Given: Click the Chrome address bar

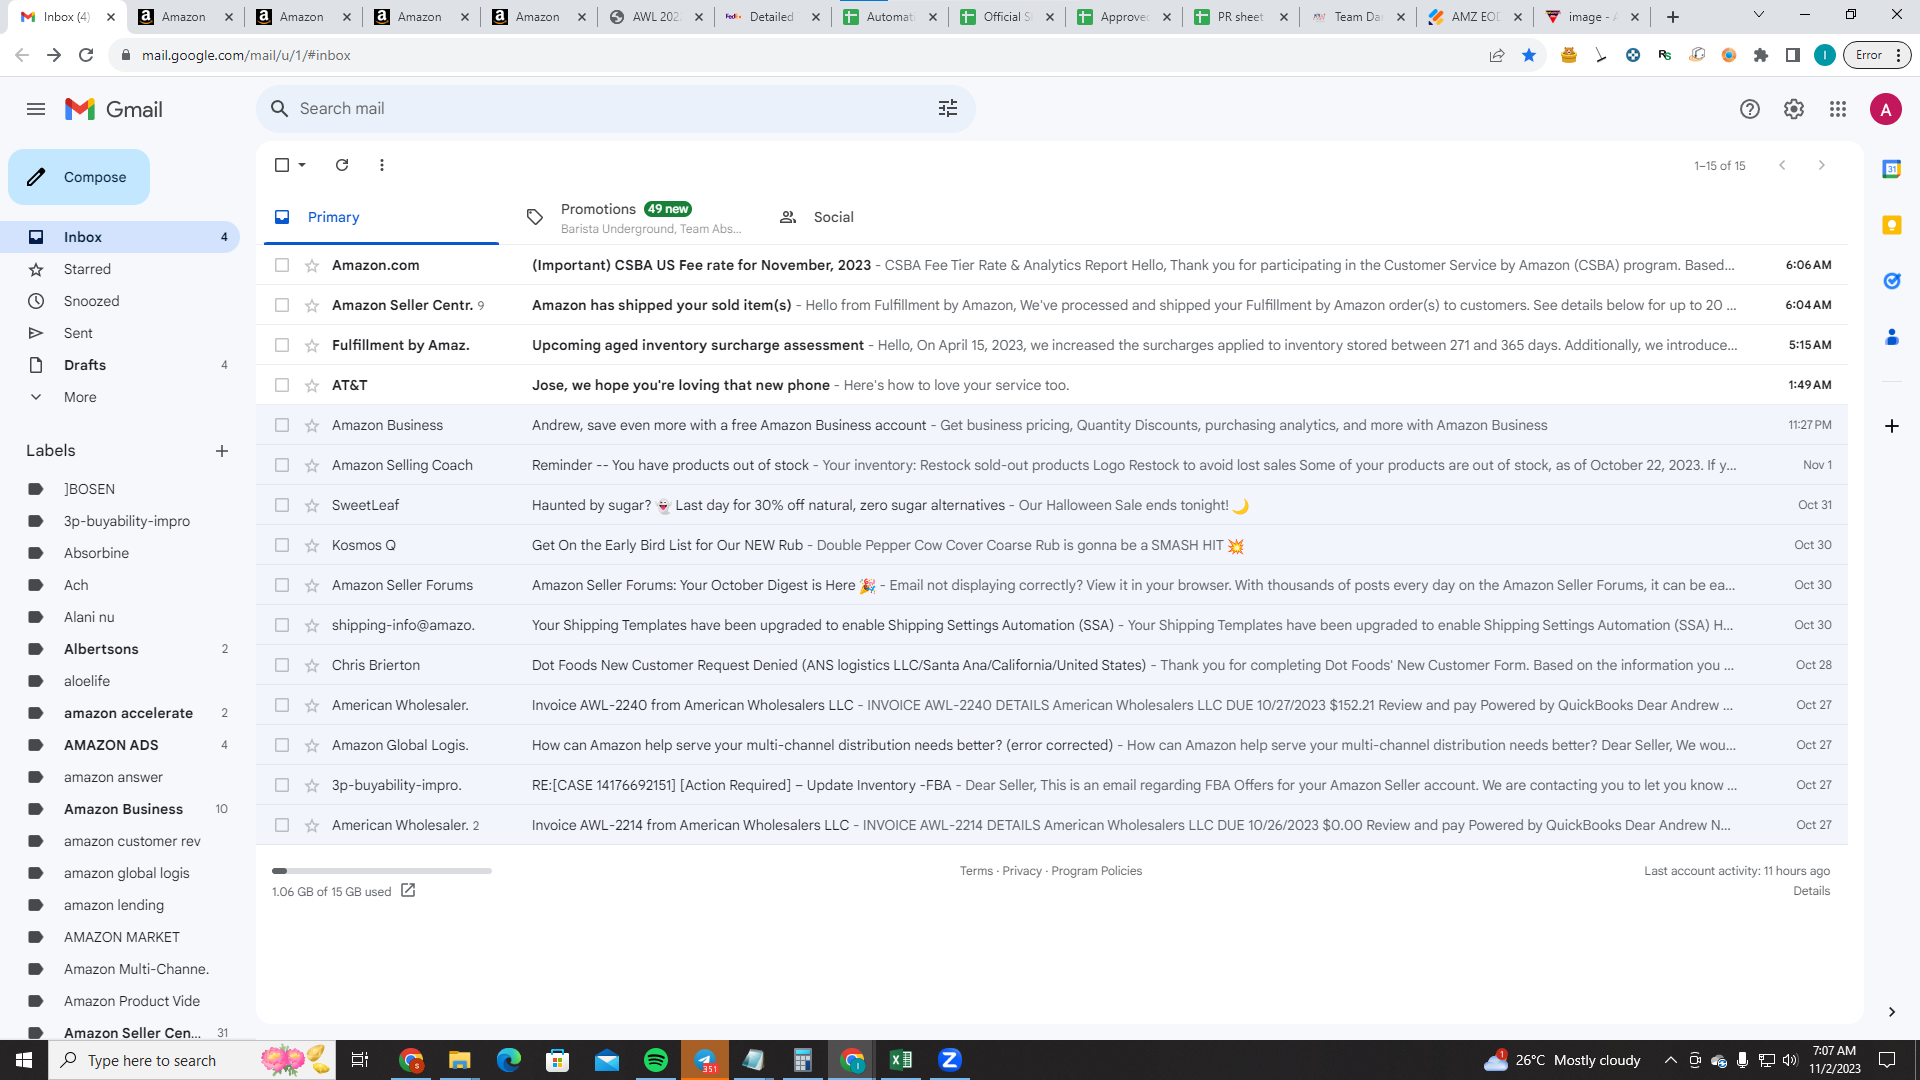Looking at the screenshot, I should [800, 55].
